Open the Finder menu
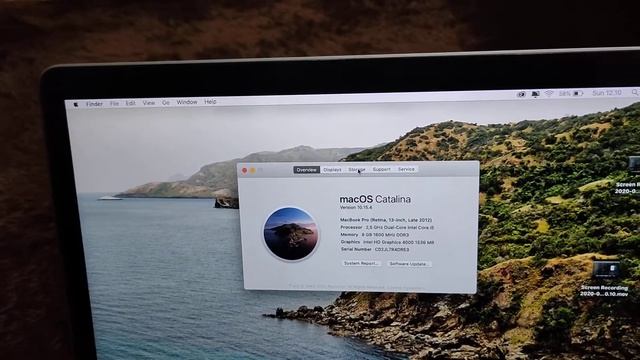This screenshot has height=360, width=640. [94, 104]
